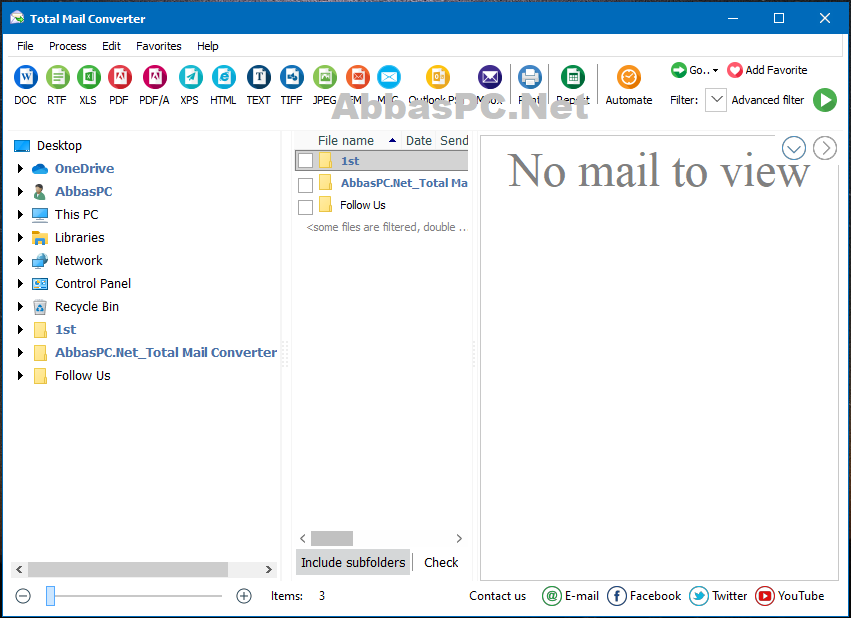The image size is (851, 618).
Task: Click folder tree scrollbar left arrow
Action: click(x=20, y=569)
